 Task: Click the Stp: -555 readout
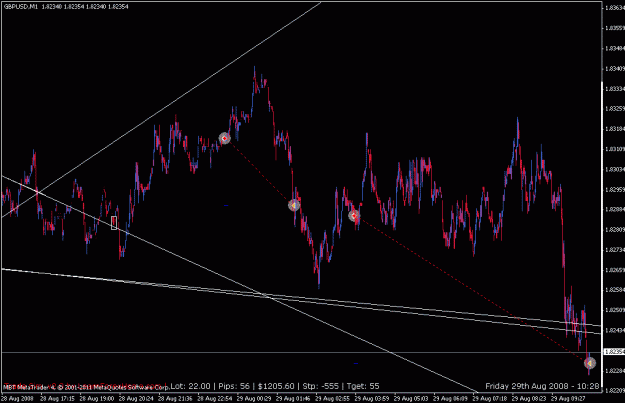tap(320, 386)
